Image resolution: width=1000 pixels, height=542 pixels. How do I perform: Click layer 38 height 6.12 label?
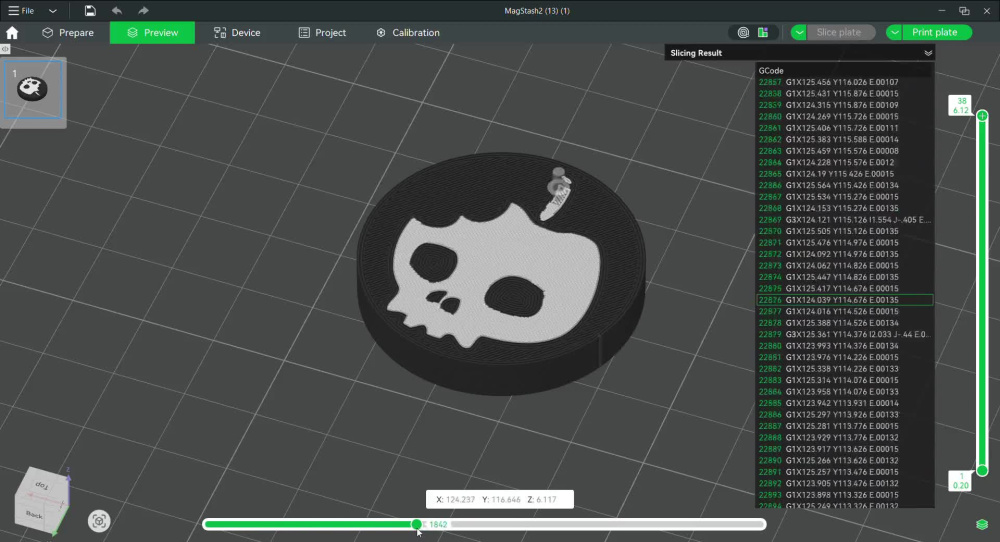click(x=960, y=106)
